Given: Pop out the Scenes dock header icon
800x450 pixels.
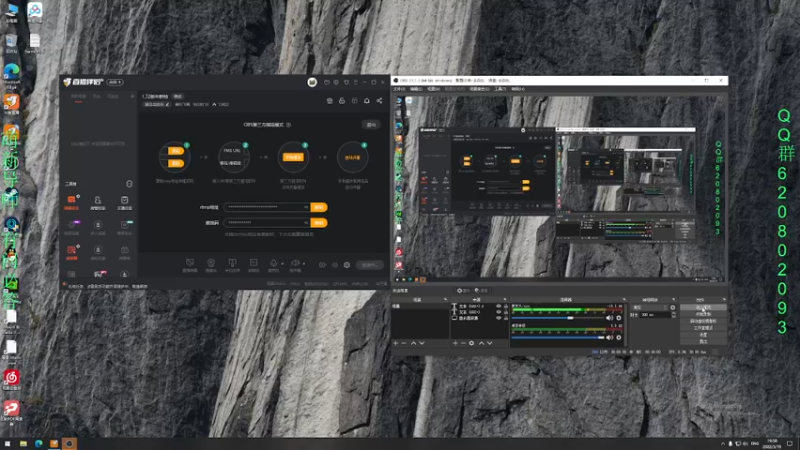Looking at the screenshot, I should [445, 299].
